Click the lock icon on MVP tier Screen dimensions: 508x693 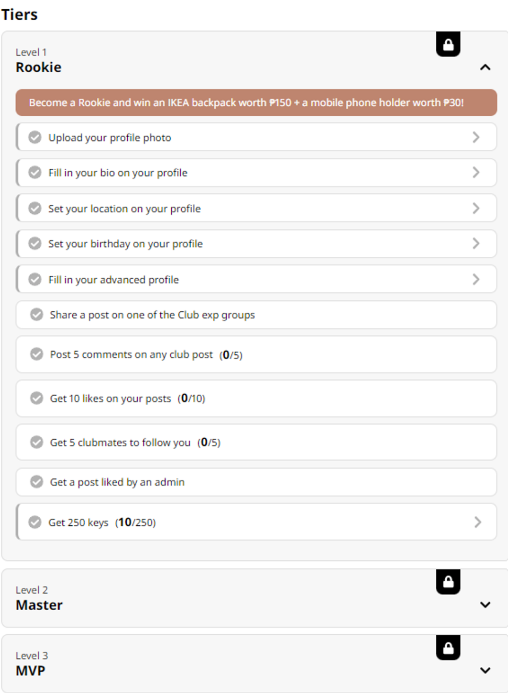point(448,648)
